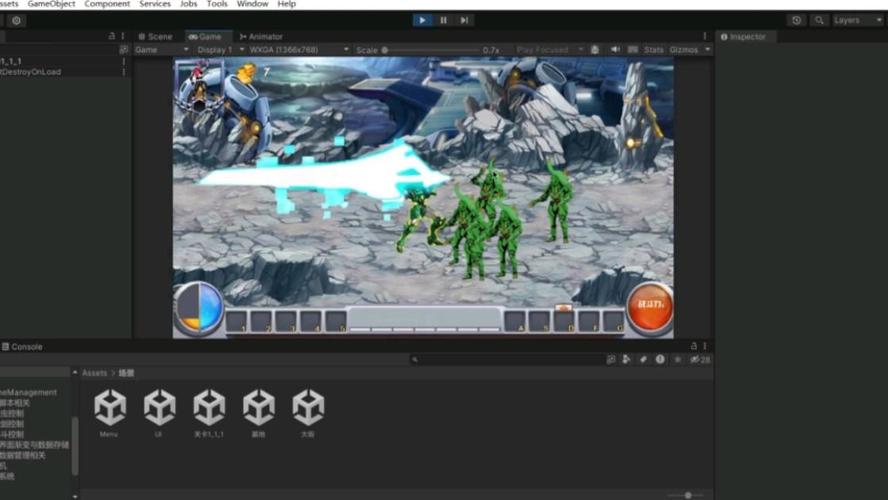The image size is (888, 500).
Task: Open the Undo History icon
Action: [x=796, y=20]
